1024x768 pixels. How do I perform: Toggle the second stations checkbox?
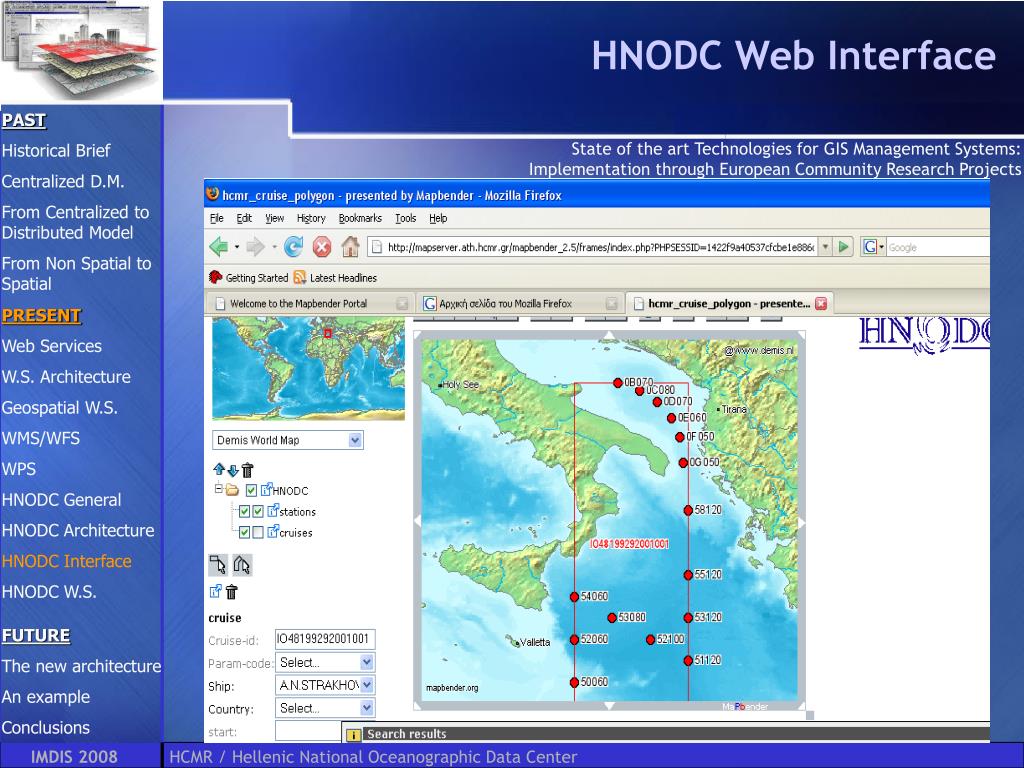[x=259, y=511]
